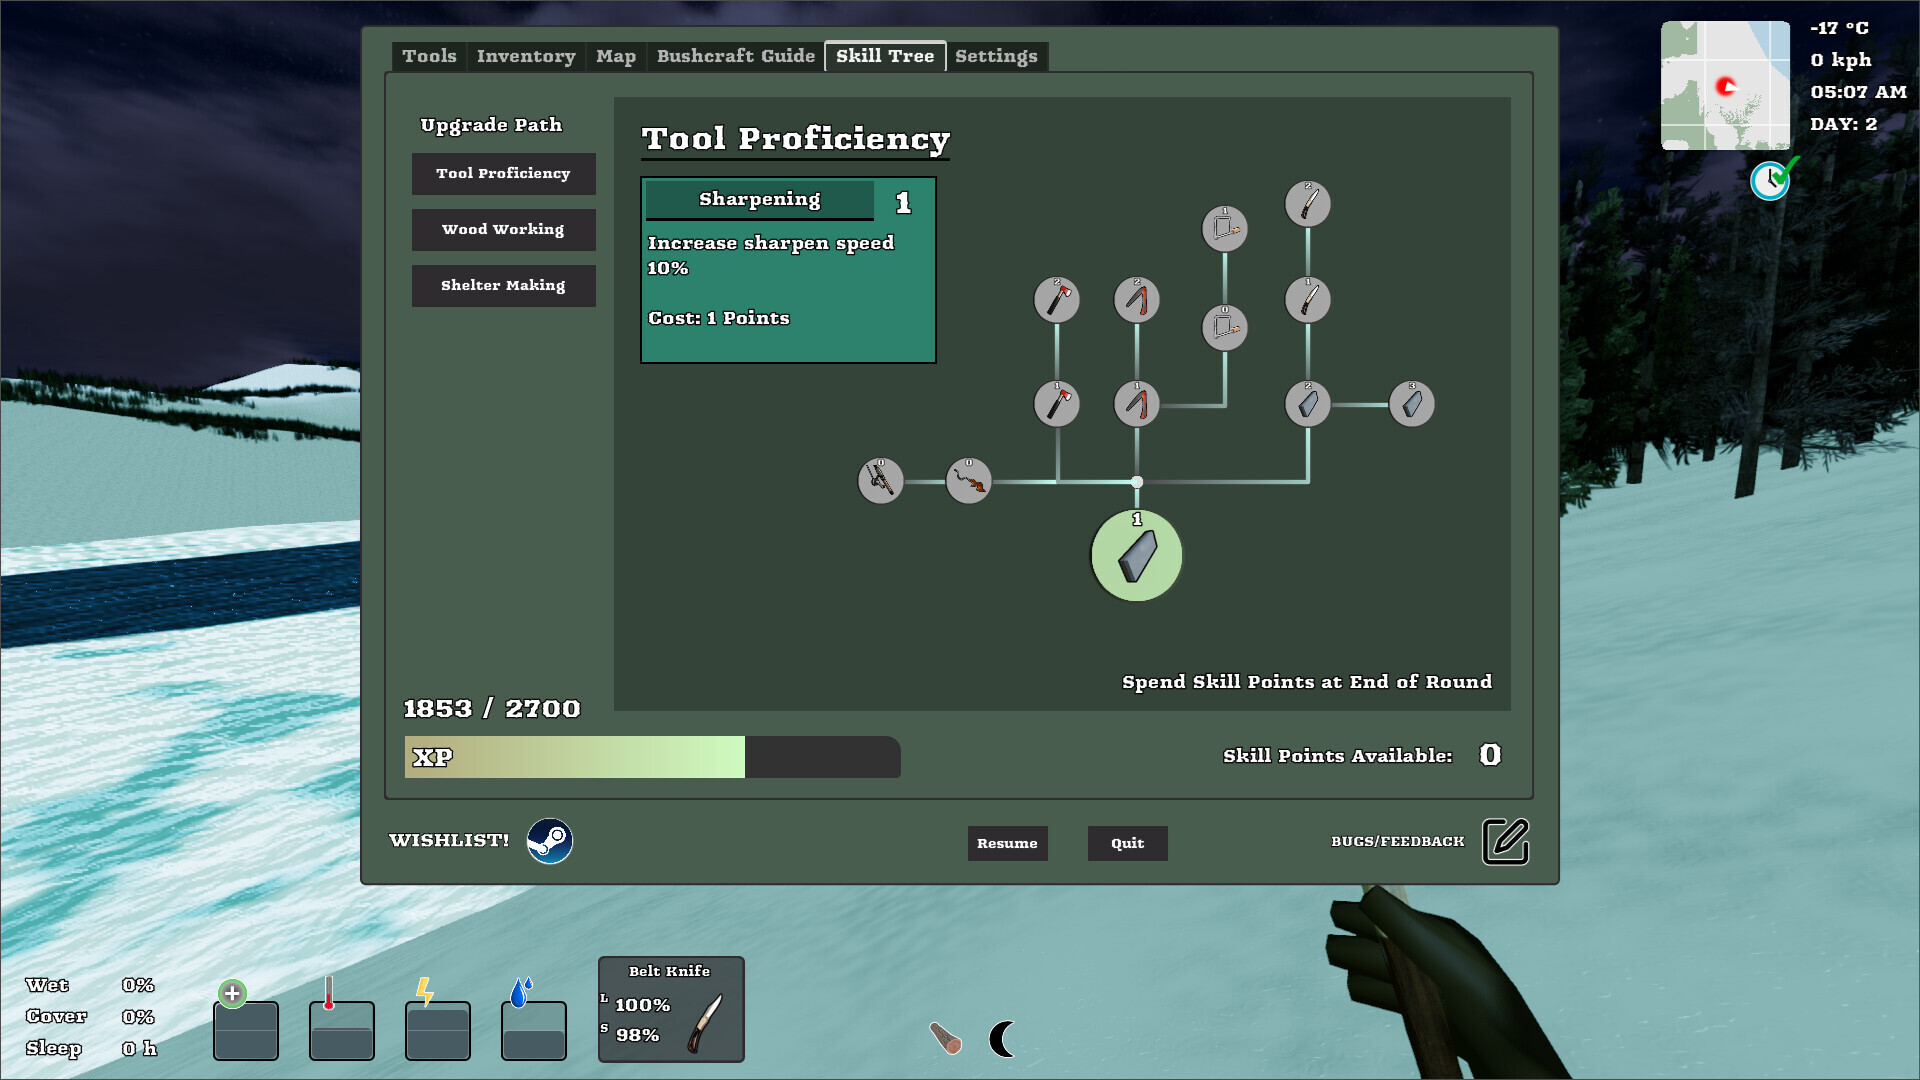This screenshot has width=1920, height=1080.
Task: Select the fishing lure skill node
Action: pyautogui.click(x=968, y=481)
